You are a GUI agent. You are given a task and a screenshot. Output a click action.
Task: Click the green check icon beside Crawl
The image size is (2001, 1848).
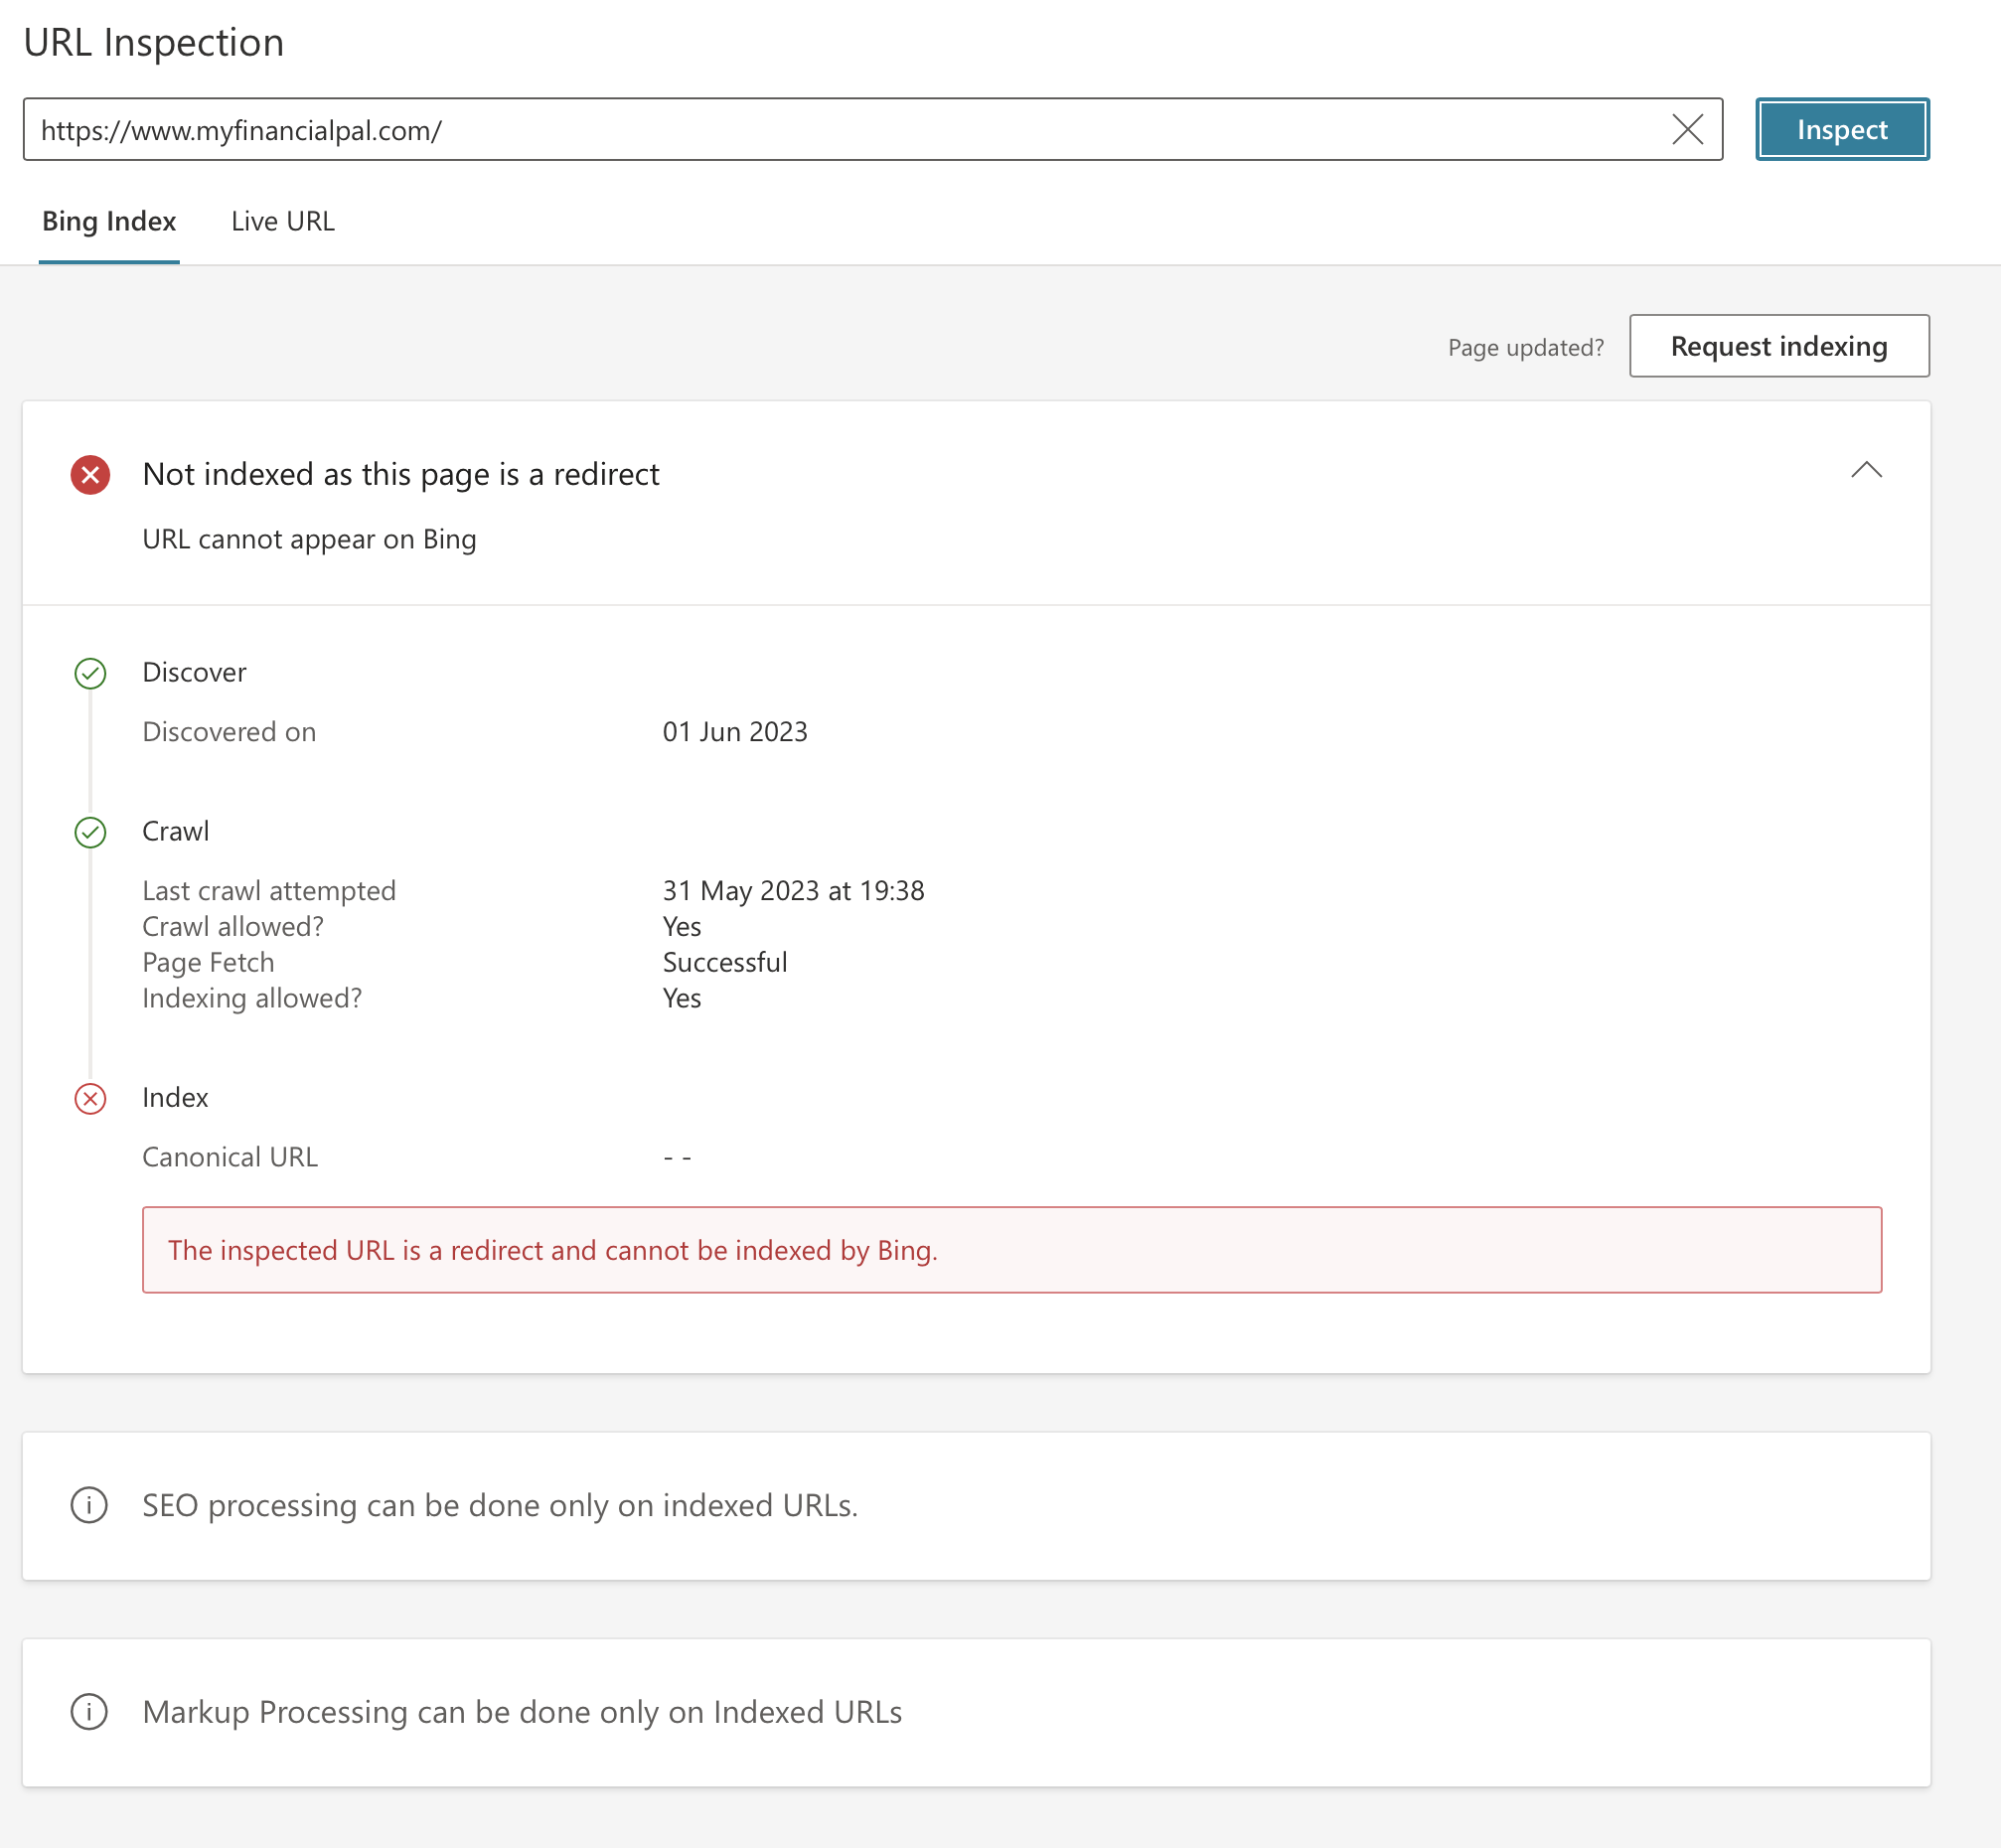click(90, 832)
